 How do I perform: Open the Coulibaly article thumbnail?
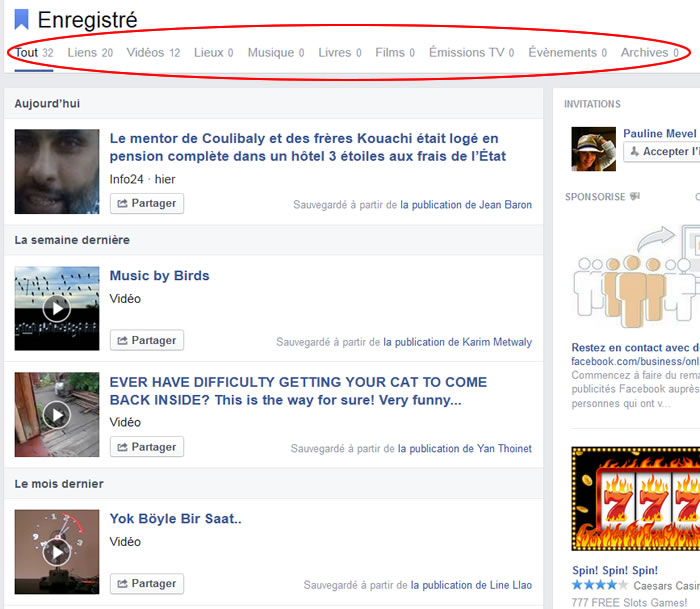click(57, 171)
